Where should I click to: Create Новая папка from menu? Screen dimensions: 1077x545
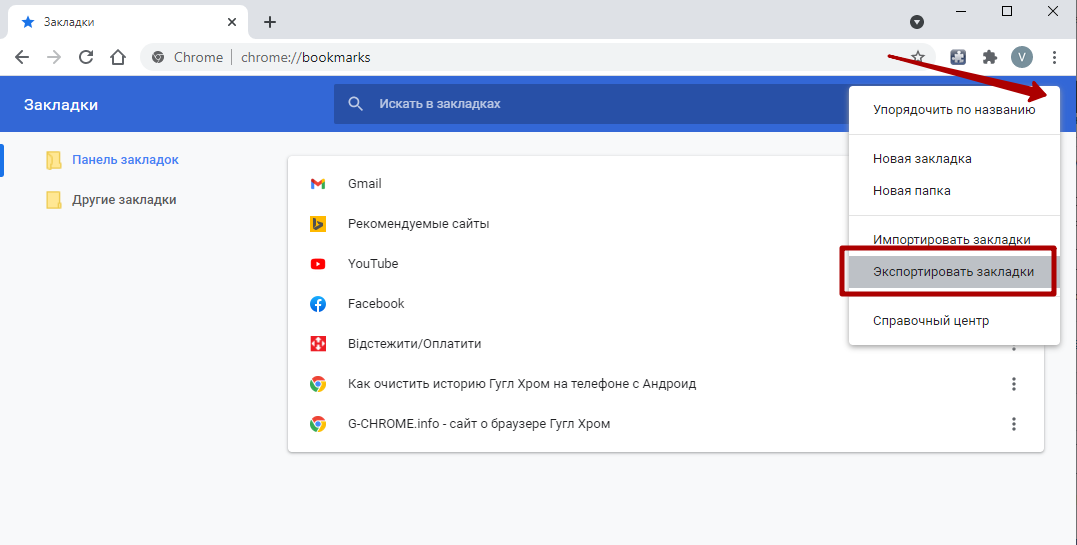pyautogui.click(x=911, y=190)
